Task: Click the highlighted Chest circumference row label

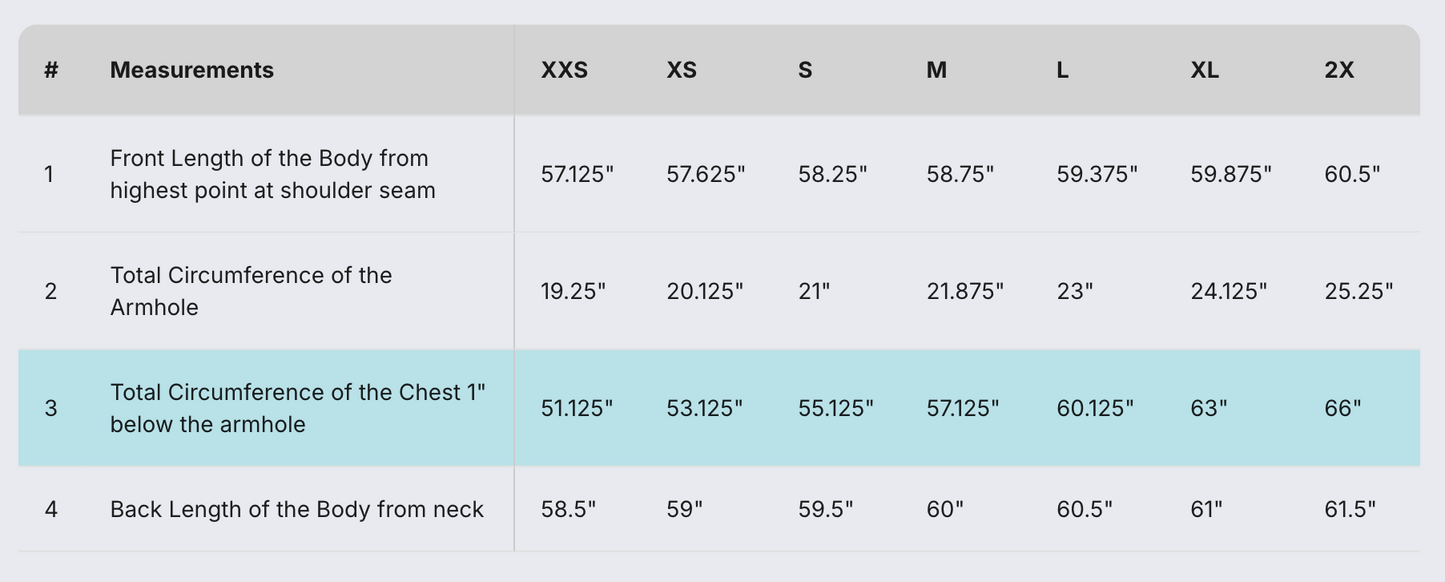Action: coord(297,408)
